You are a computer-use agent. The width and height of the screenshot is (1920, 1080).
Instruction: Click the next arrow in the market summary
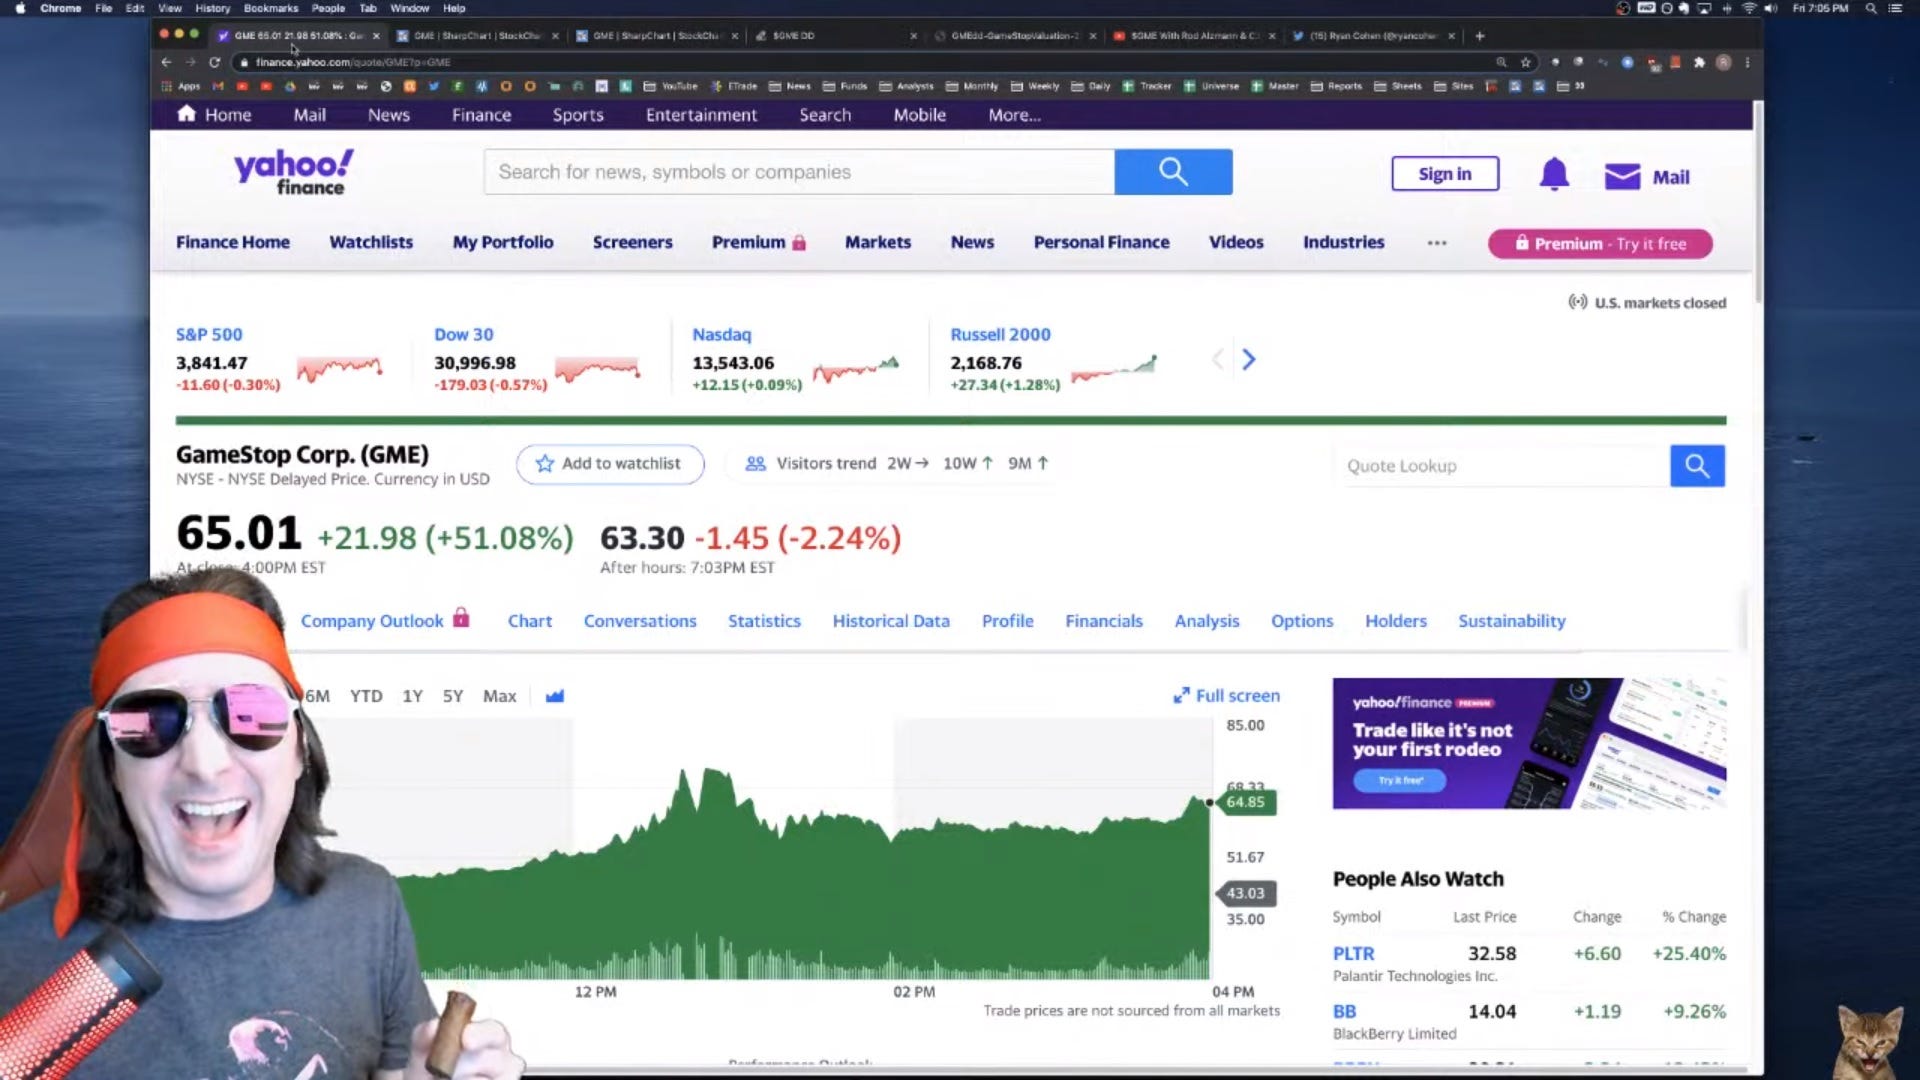pyautogui.click(x=1248, y=359)
